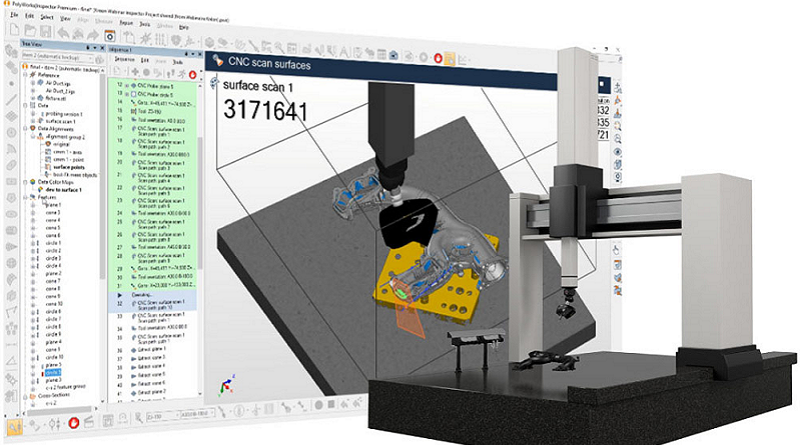800x445 pixels.
Task: Click the Open folder toolbar icon
Action: (x=31, y=30)
